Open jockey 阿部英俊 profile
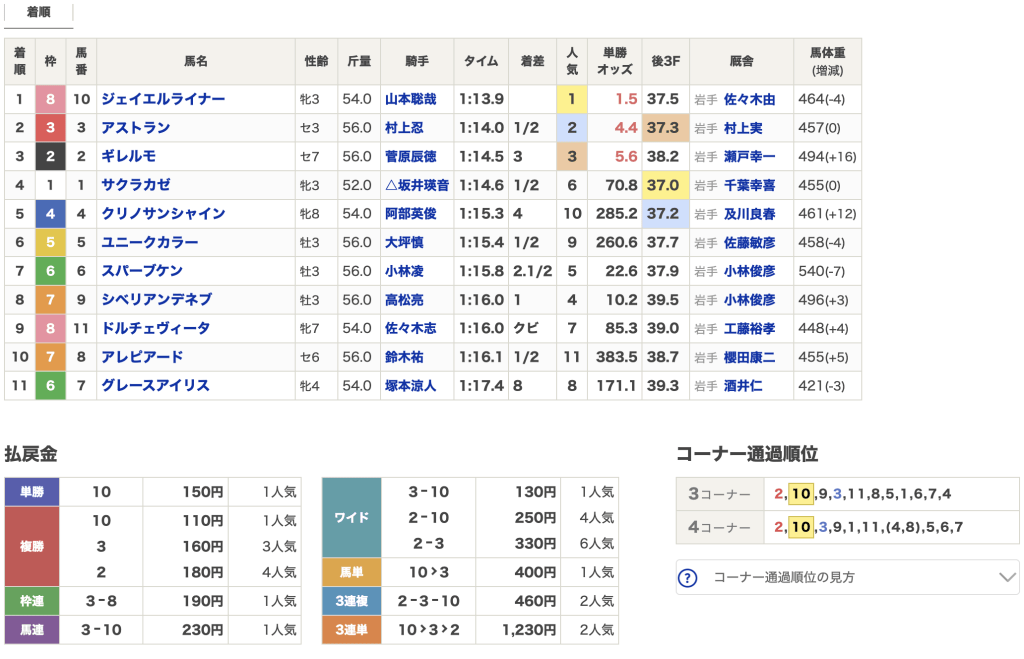 click(411, 214)
